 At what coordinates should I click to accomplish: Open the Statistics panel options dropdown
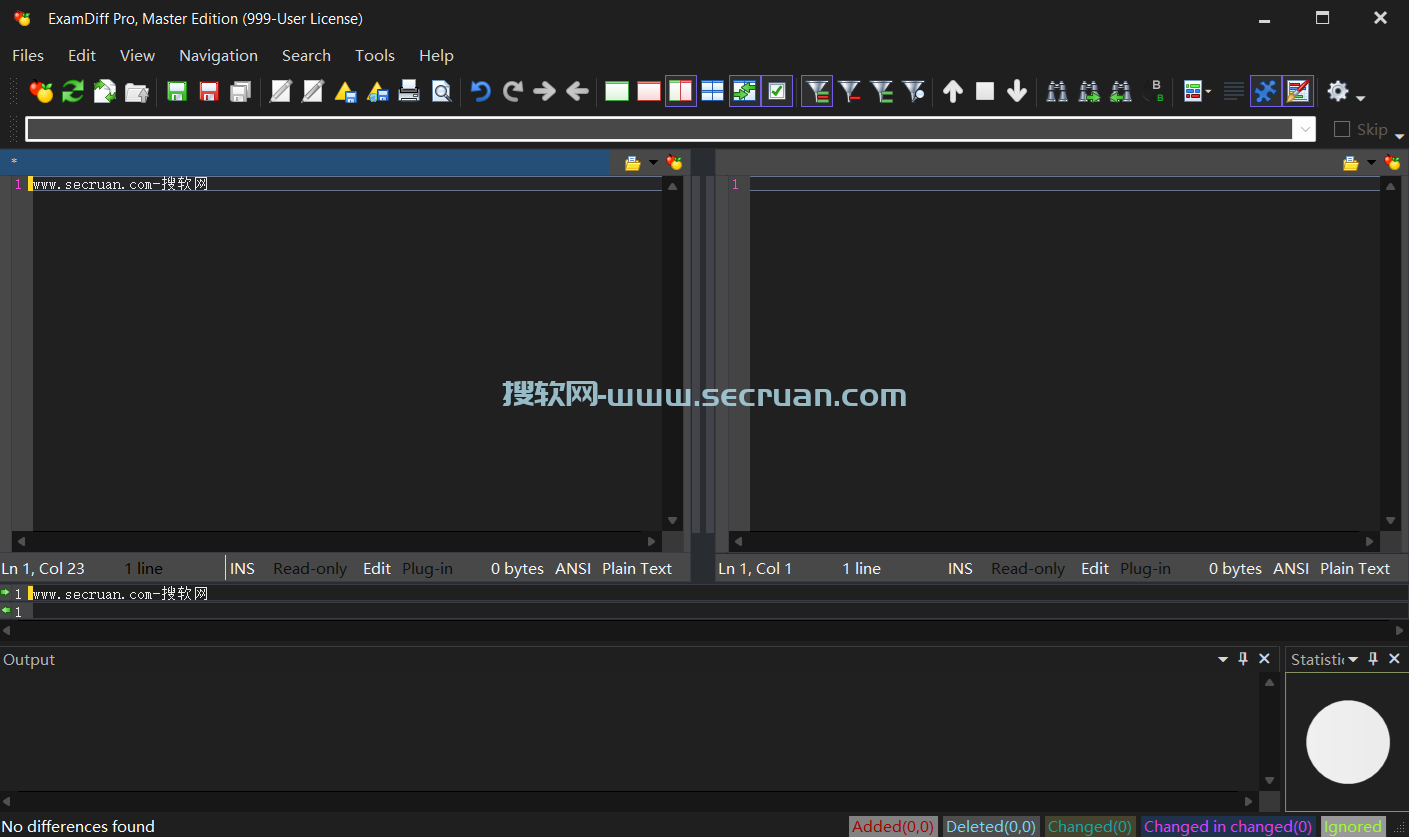click(1353, 659)
